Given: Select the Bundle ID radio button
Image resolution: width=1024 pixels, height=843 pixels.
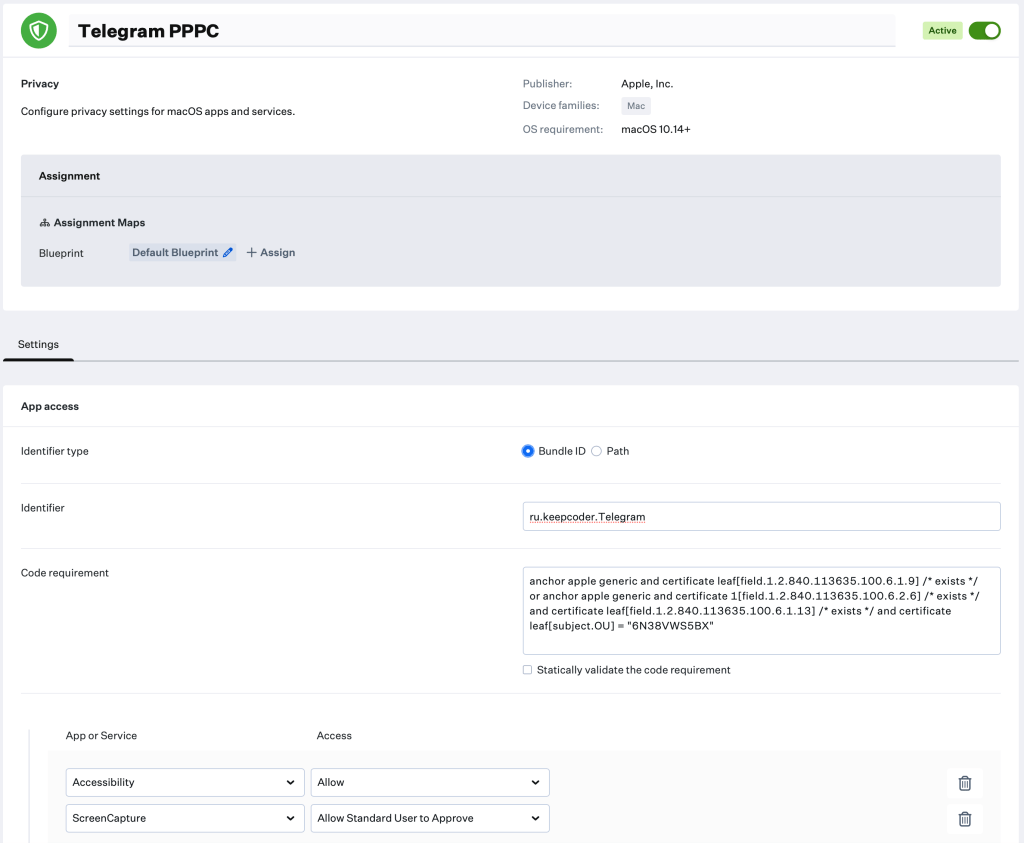Looking at the screenshot, I should click(x=528, y=451).
